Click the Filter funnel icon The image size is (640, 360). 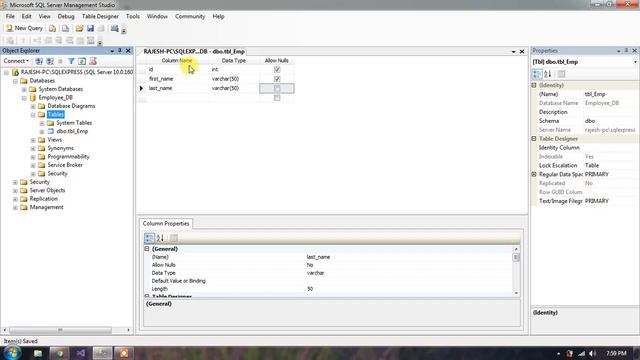coord(71,61)
